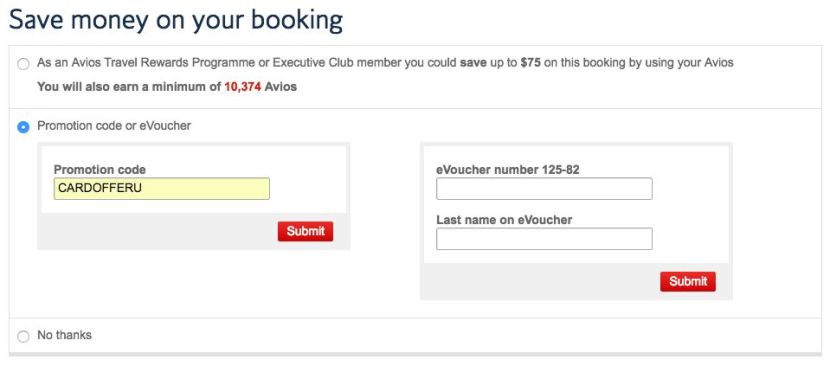Click the Last name on eVoucher field
The image size is (830, 366).
[x=544, y=238]
